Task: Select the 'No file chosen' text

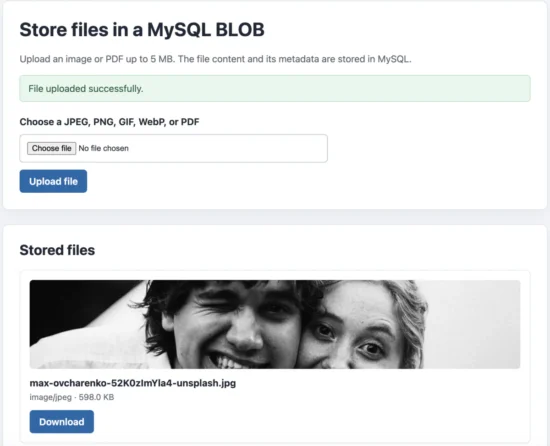Action: tap(103, 148)
